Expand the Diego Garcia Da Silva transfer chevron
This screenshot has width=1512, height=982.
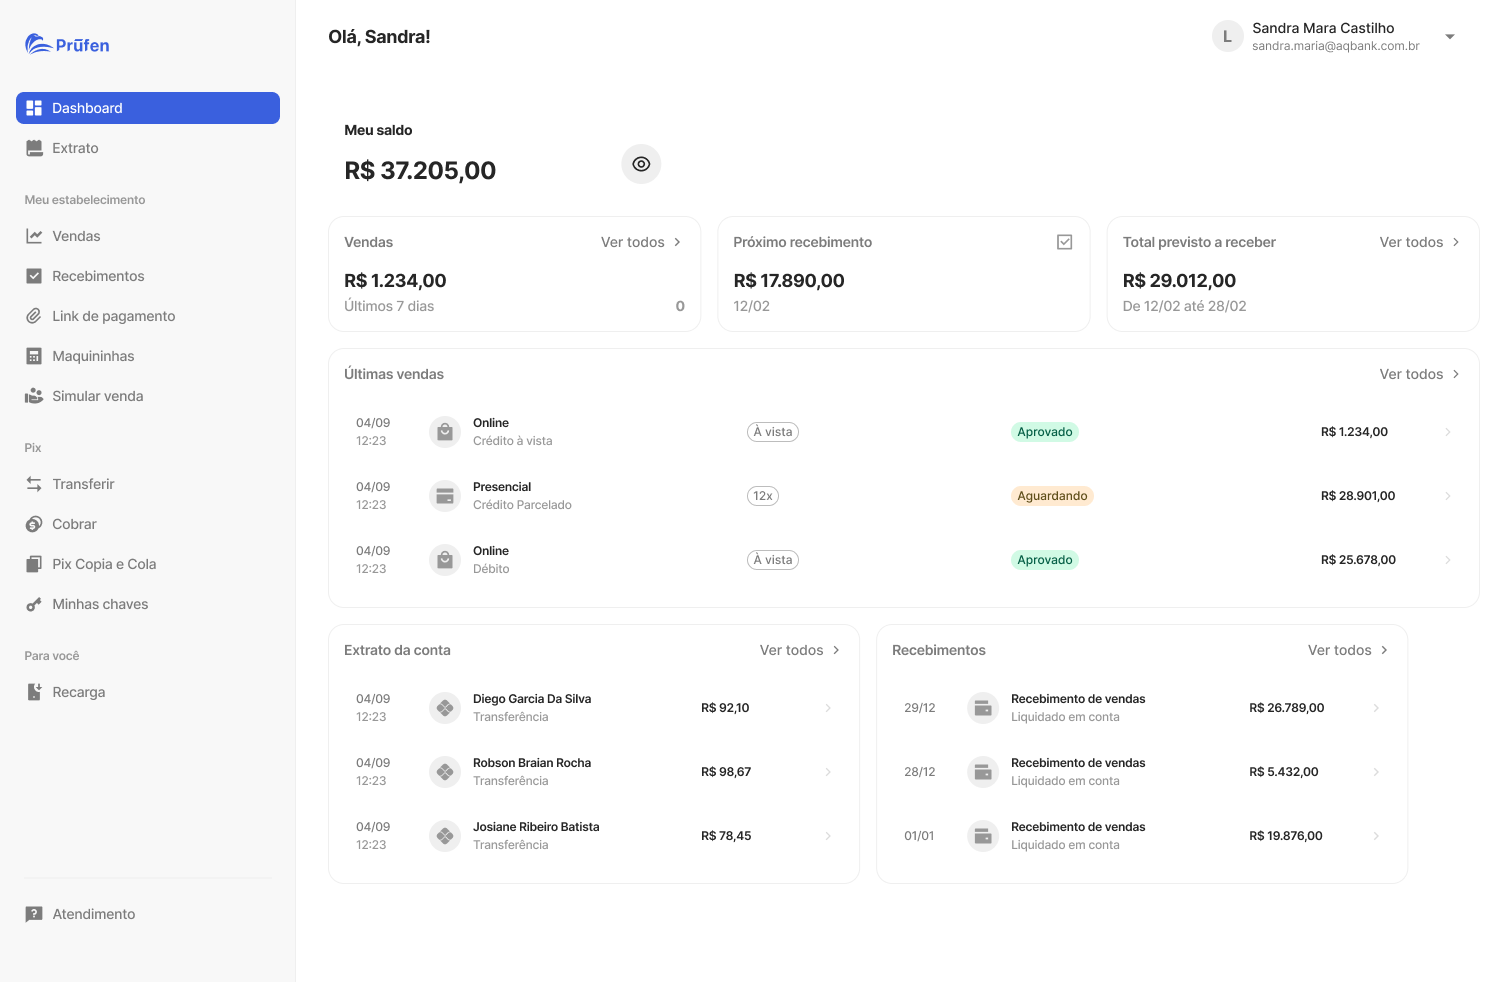coord(828,708)
